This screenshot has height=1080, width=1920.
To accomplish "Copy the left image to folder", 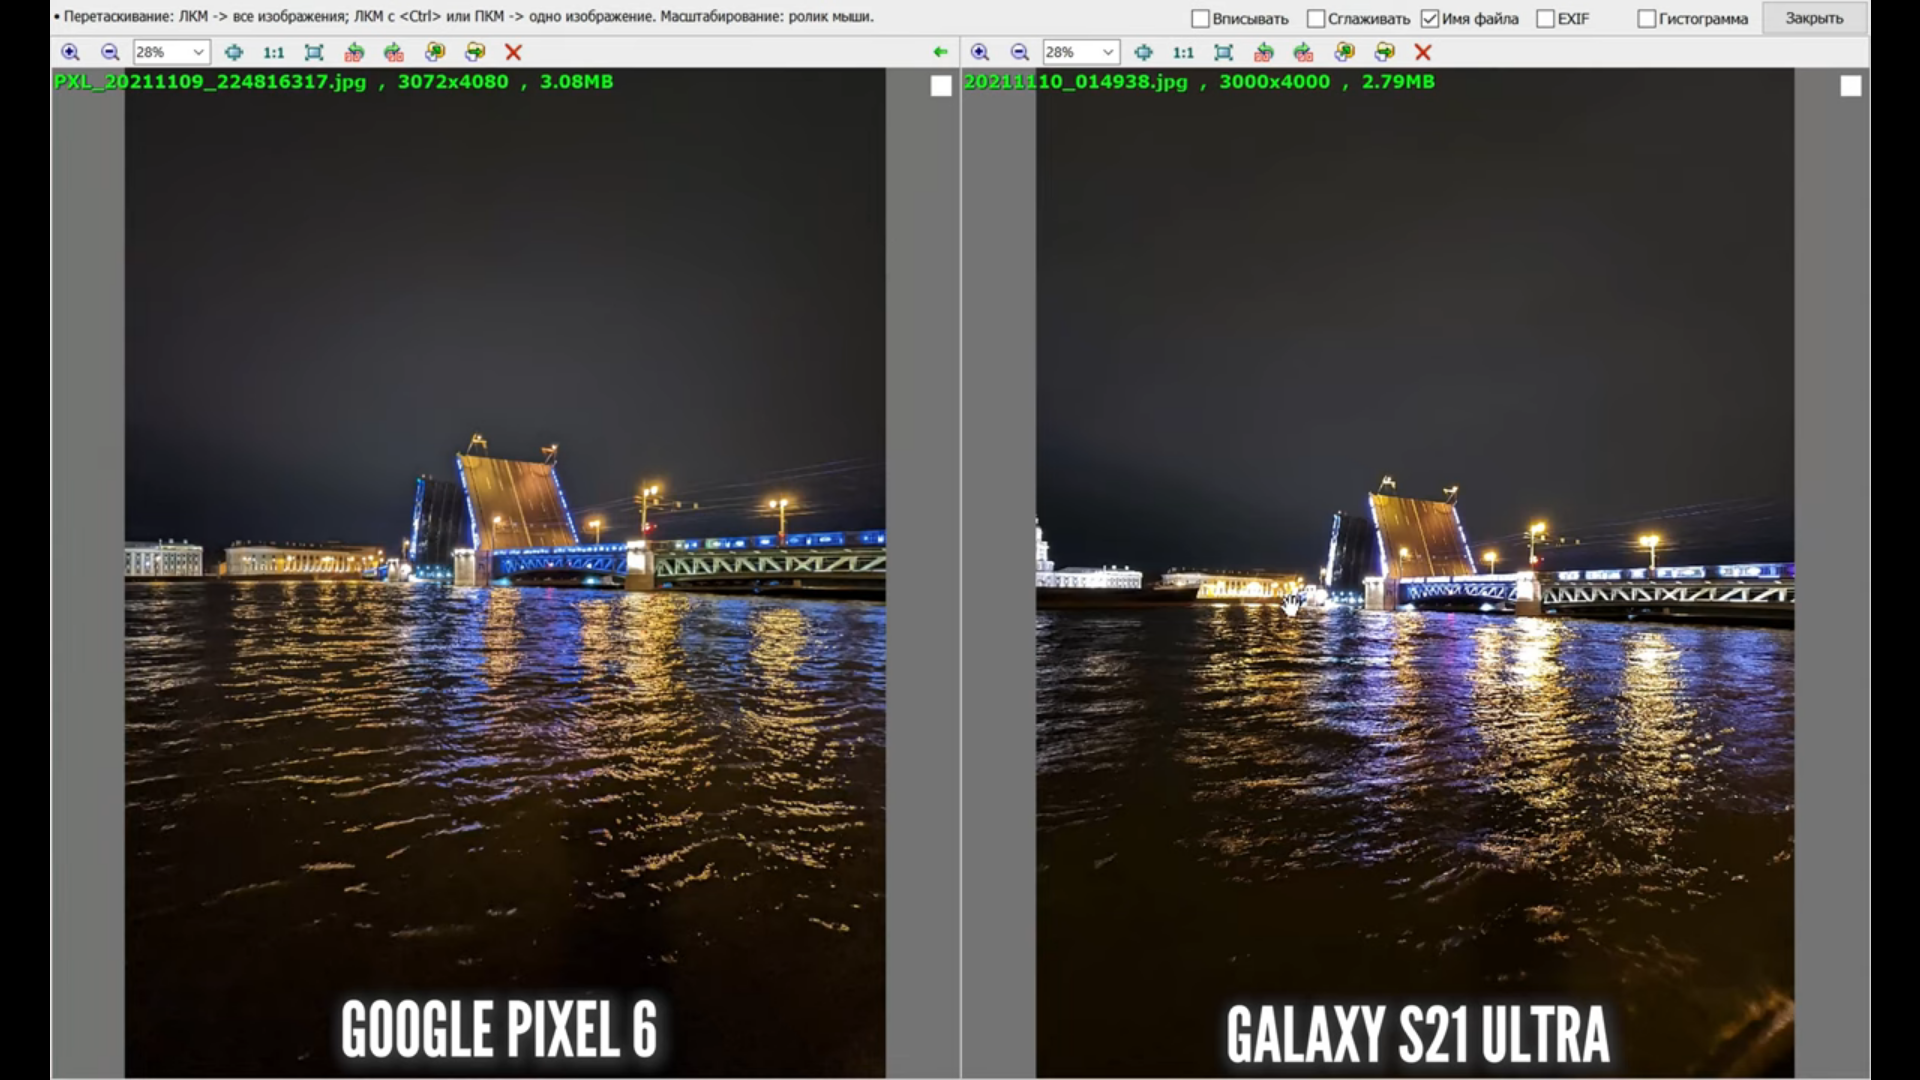I will [x=435, y=52].
